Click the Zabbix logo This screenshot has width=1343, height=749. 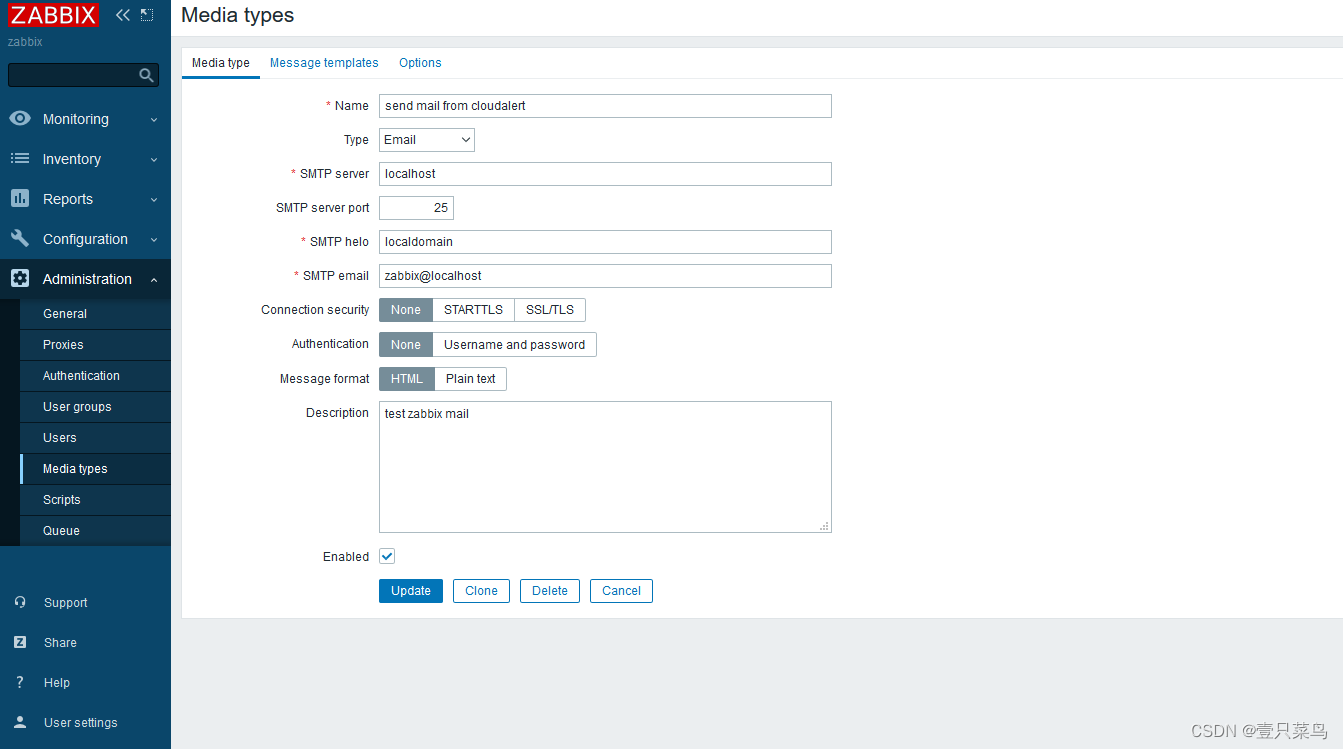coord(54,15)
